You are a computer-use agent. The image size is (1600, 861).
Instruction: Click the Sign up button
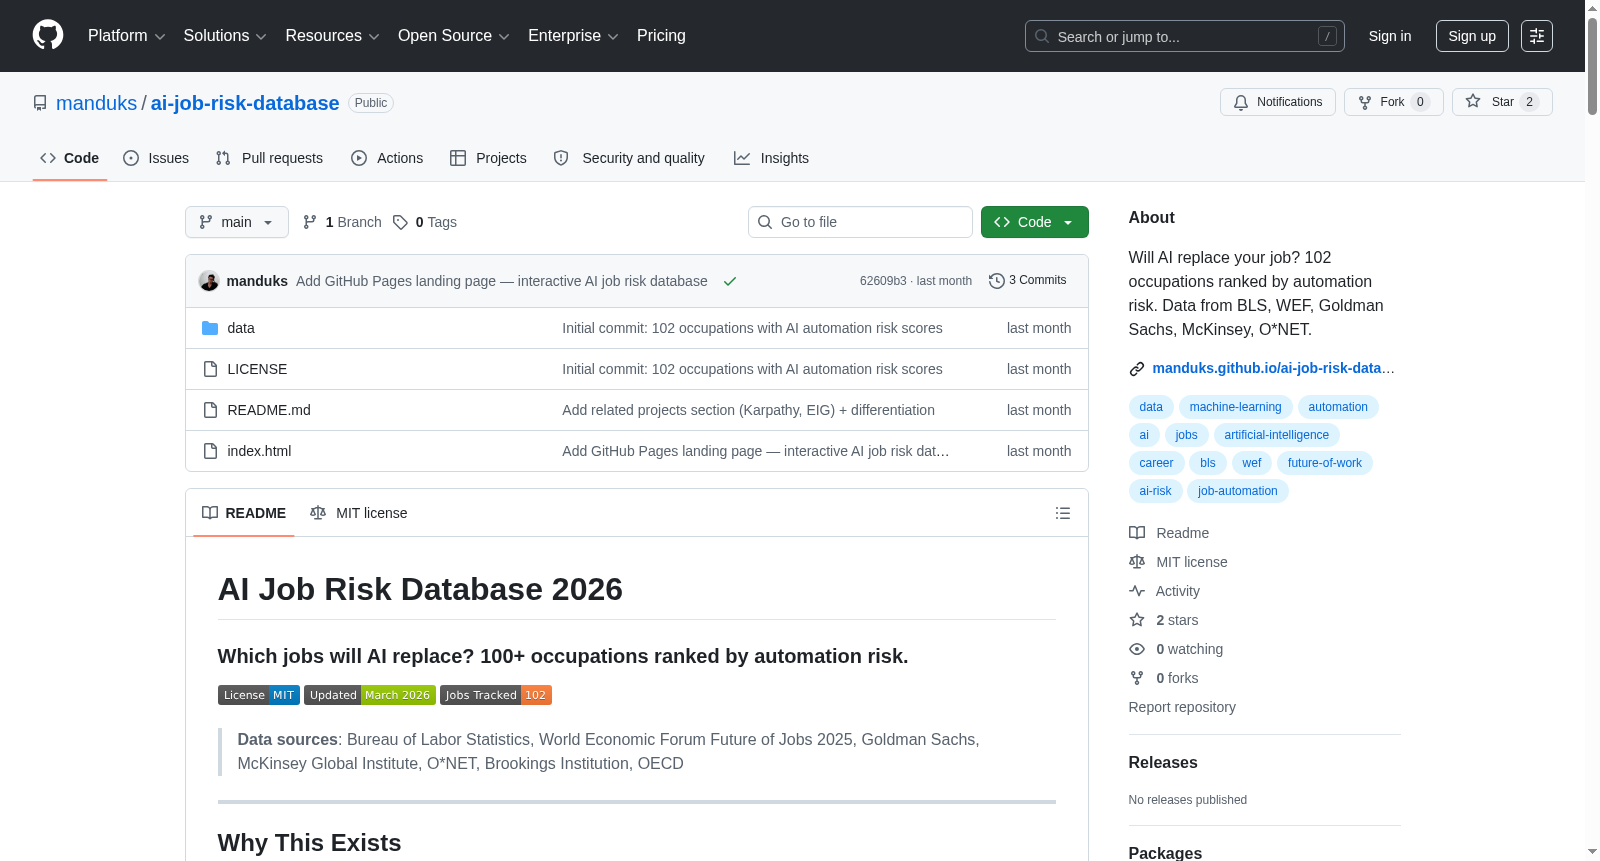(x=1472, y=36)
